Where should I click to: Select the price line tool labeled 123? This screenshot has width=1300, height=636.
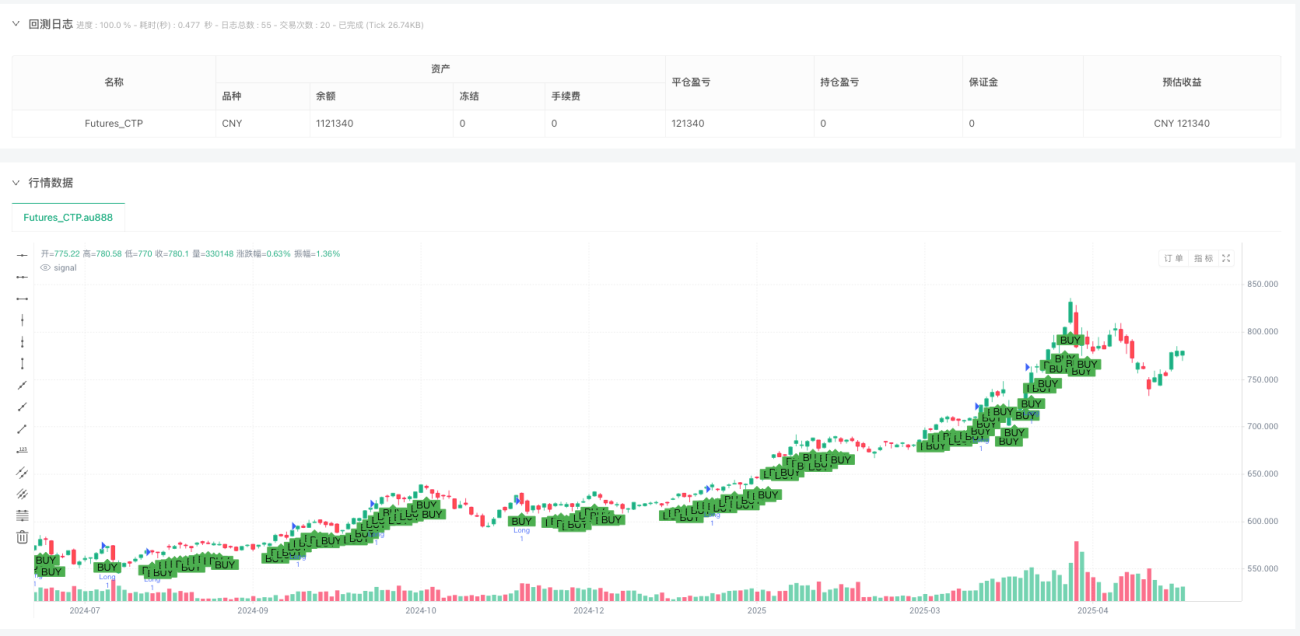click(22, 450)
